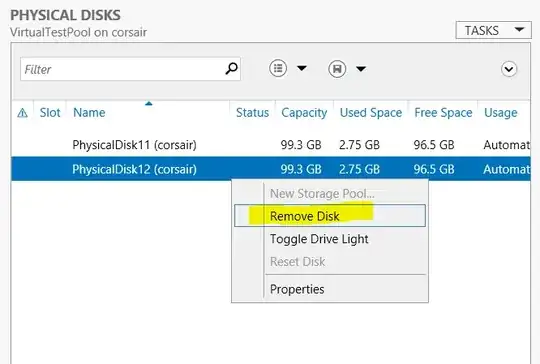Open the TASKS dropdown
This screenshot has height=364, width=540.
493,30
